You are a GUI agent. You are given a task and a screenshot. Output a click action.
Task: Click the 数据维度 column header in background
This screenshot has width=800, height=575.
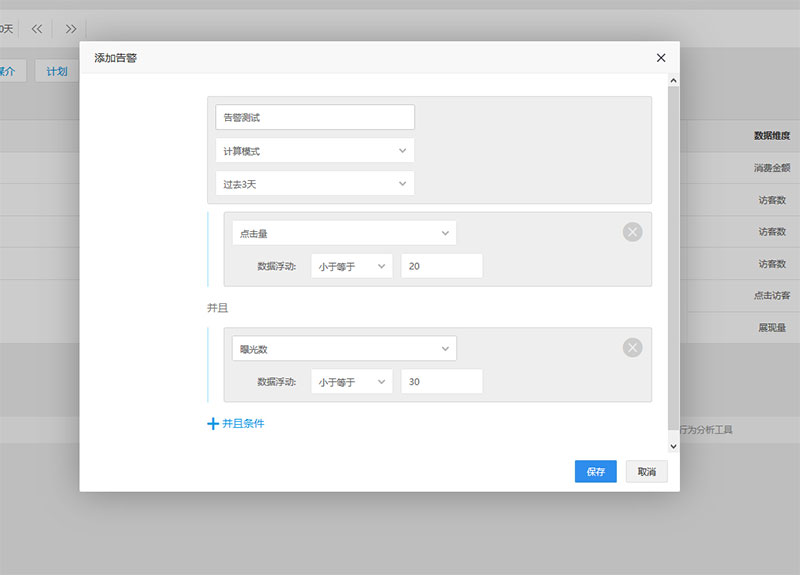click(x=772, y=136)
